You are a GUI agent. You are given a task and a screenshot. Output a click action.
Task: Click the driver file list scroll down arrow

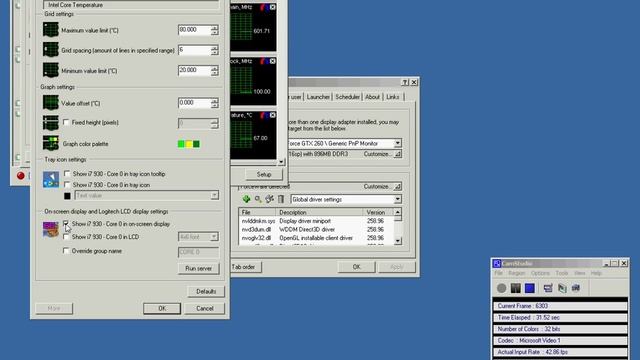398,241
